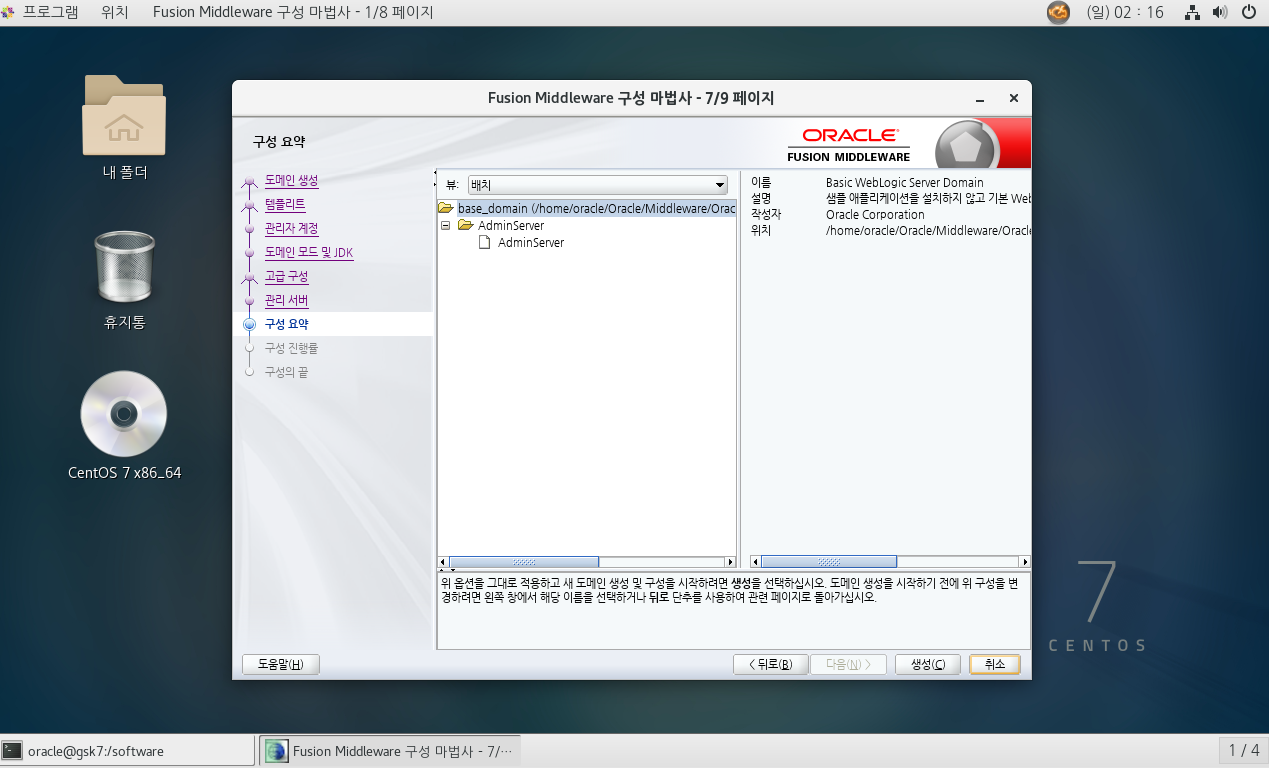Click the 1 / 4 workspace switcher
The height and width of the screenshot is (768, 1269).
[1243, 750]
